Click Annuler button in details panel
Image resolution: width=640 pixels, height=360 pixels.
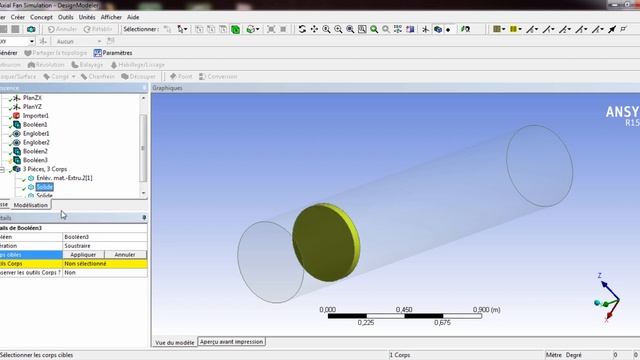tap(125, 254)
